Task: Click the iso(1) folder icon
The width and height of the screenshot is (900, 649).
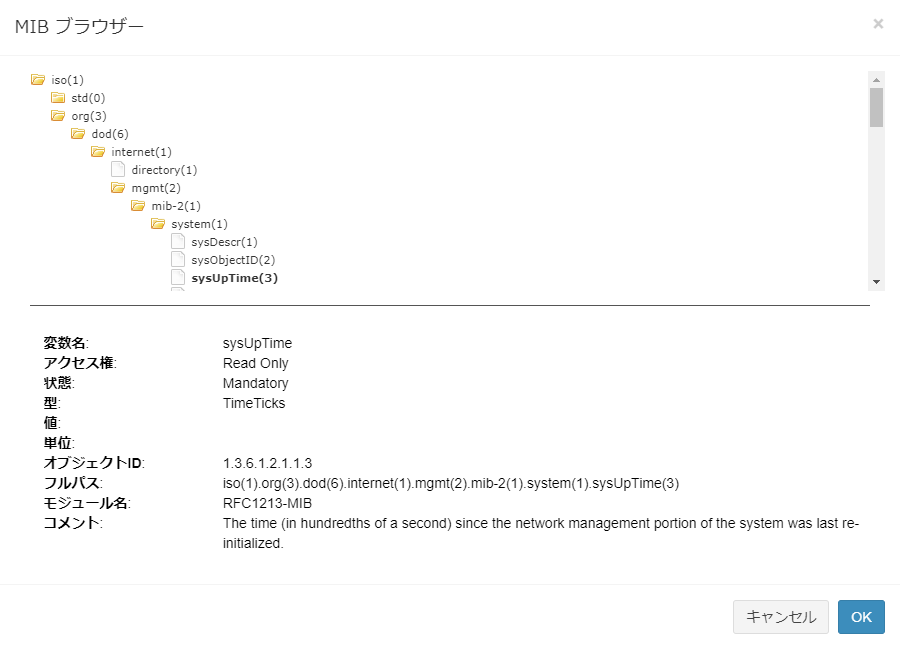Action: click(x=38, y=79)
